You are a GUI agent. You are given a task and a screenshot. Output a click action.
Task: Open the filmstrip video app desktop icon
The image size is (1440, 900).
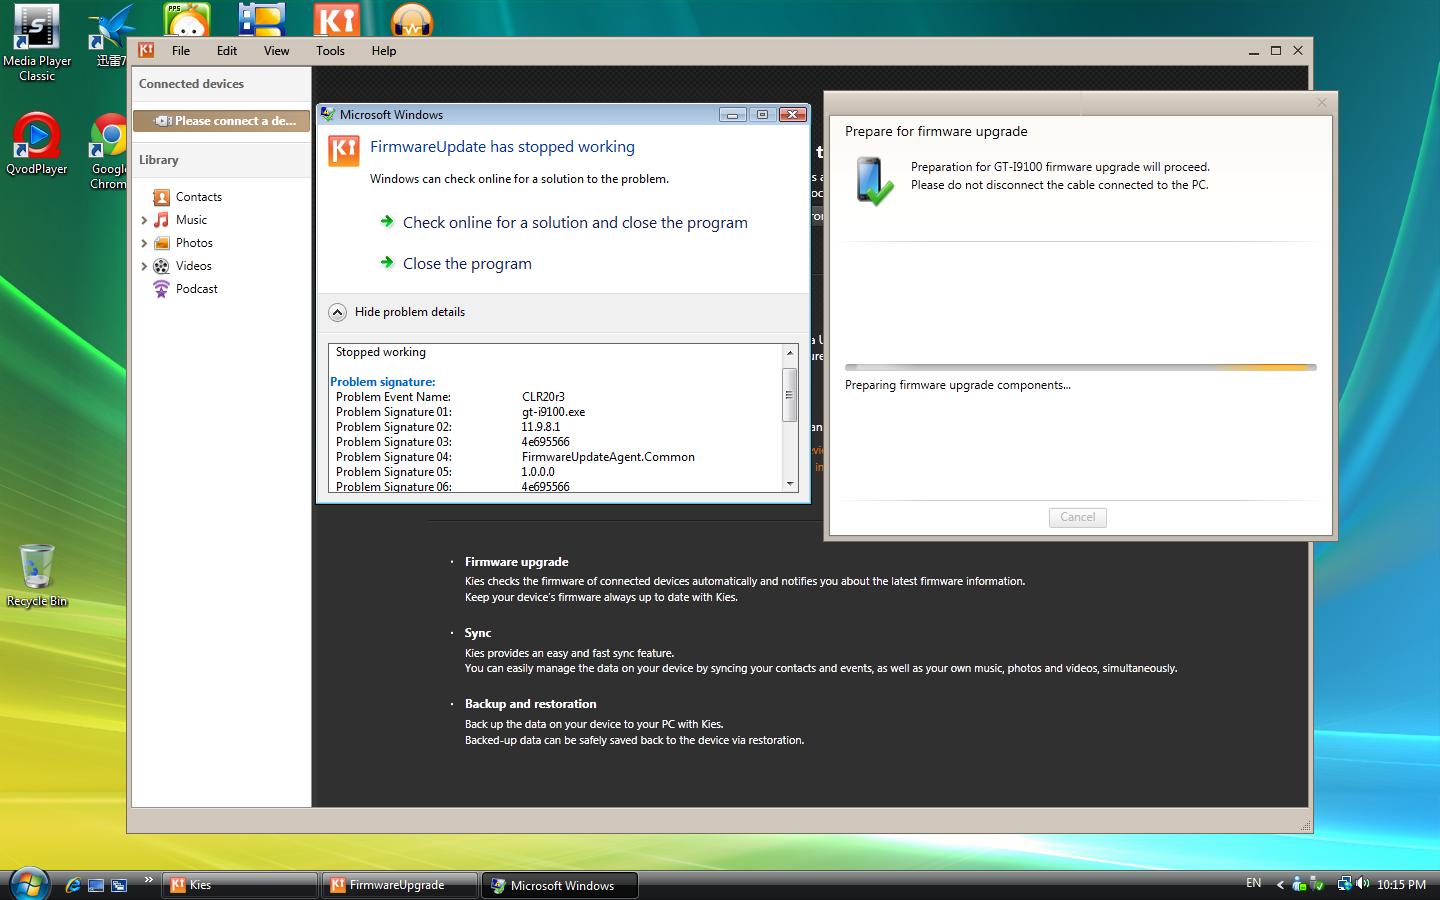(x=261, y=19)
